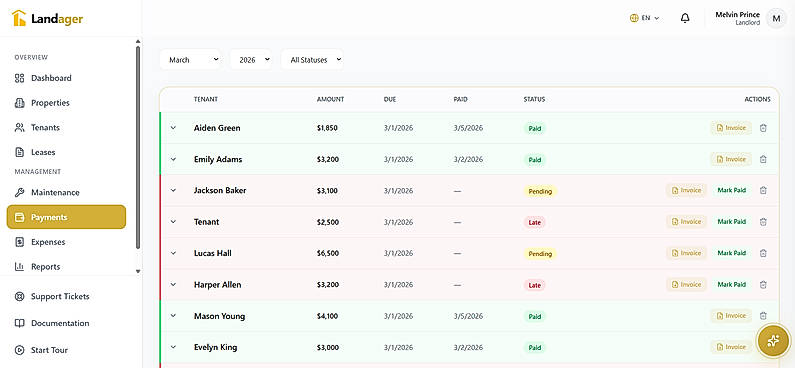Expand Jackson Baker's payment row
The height and width of the screenshot is (368, 795).
click(173, 191)
